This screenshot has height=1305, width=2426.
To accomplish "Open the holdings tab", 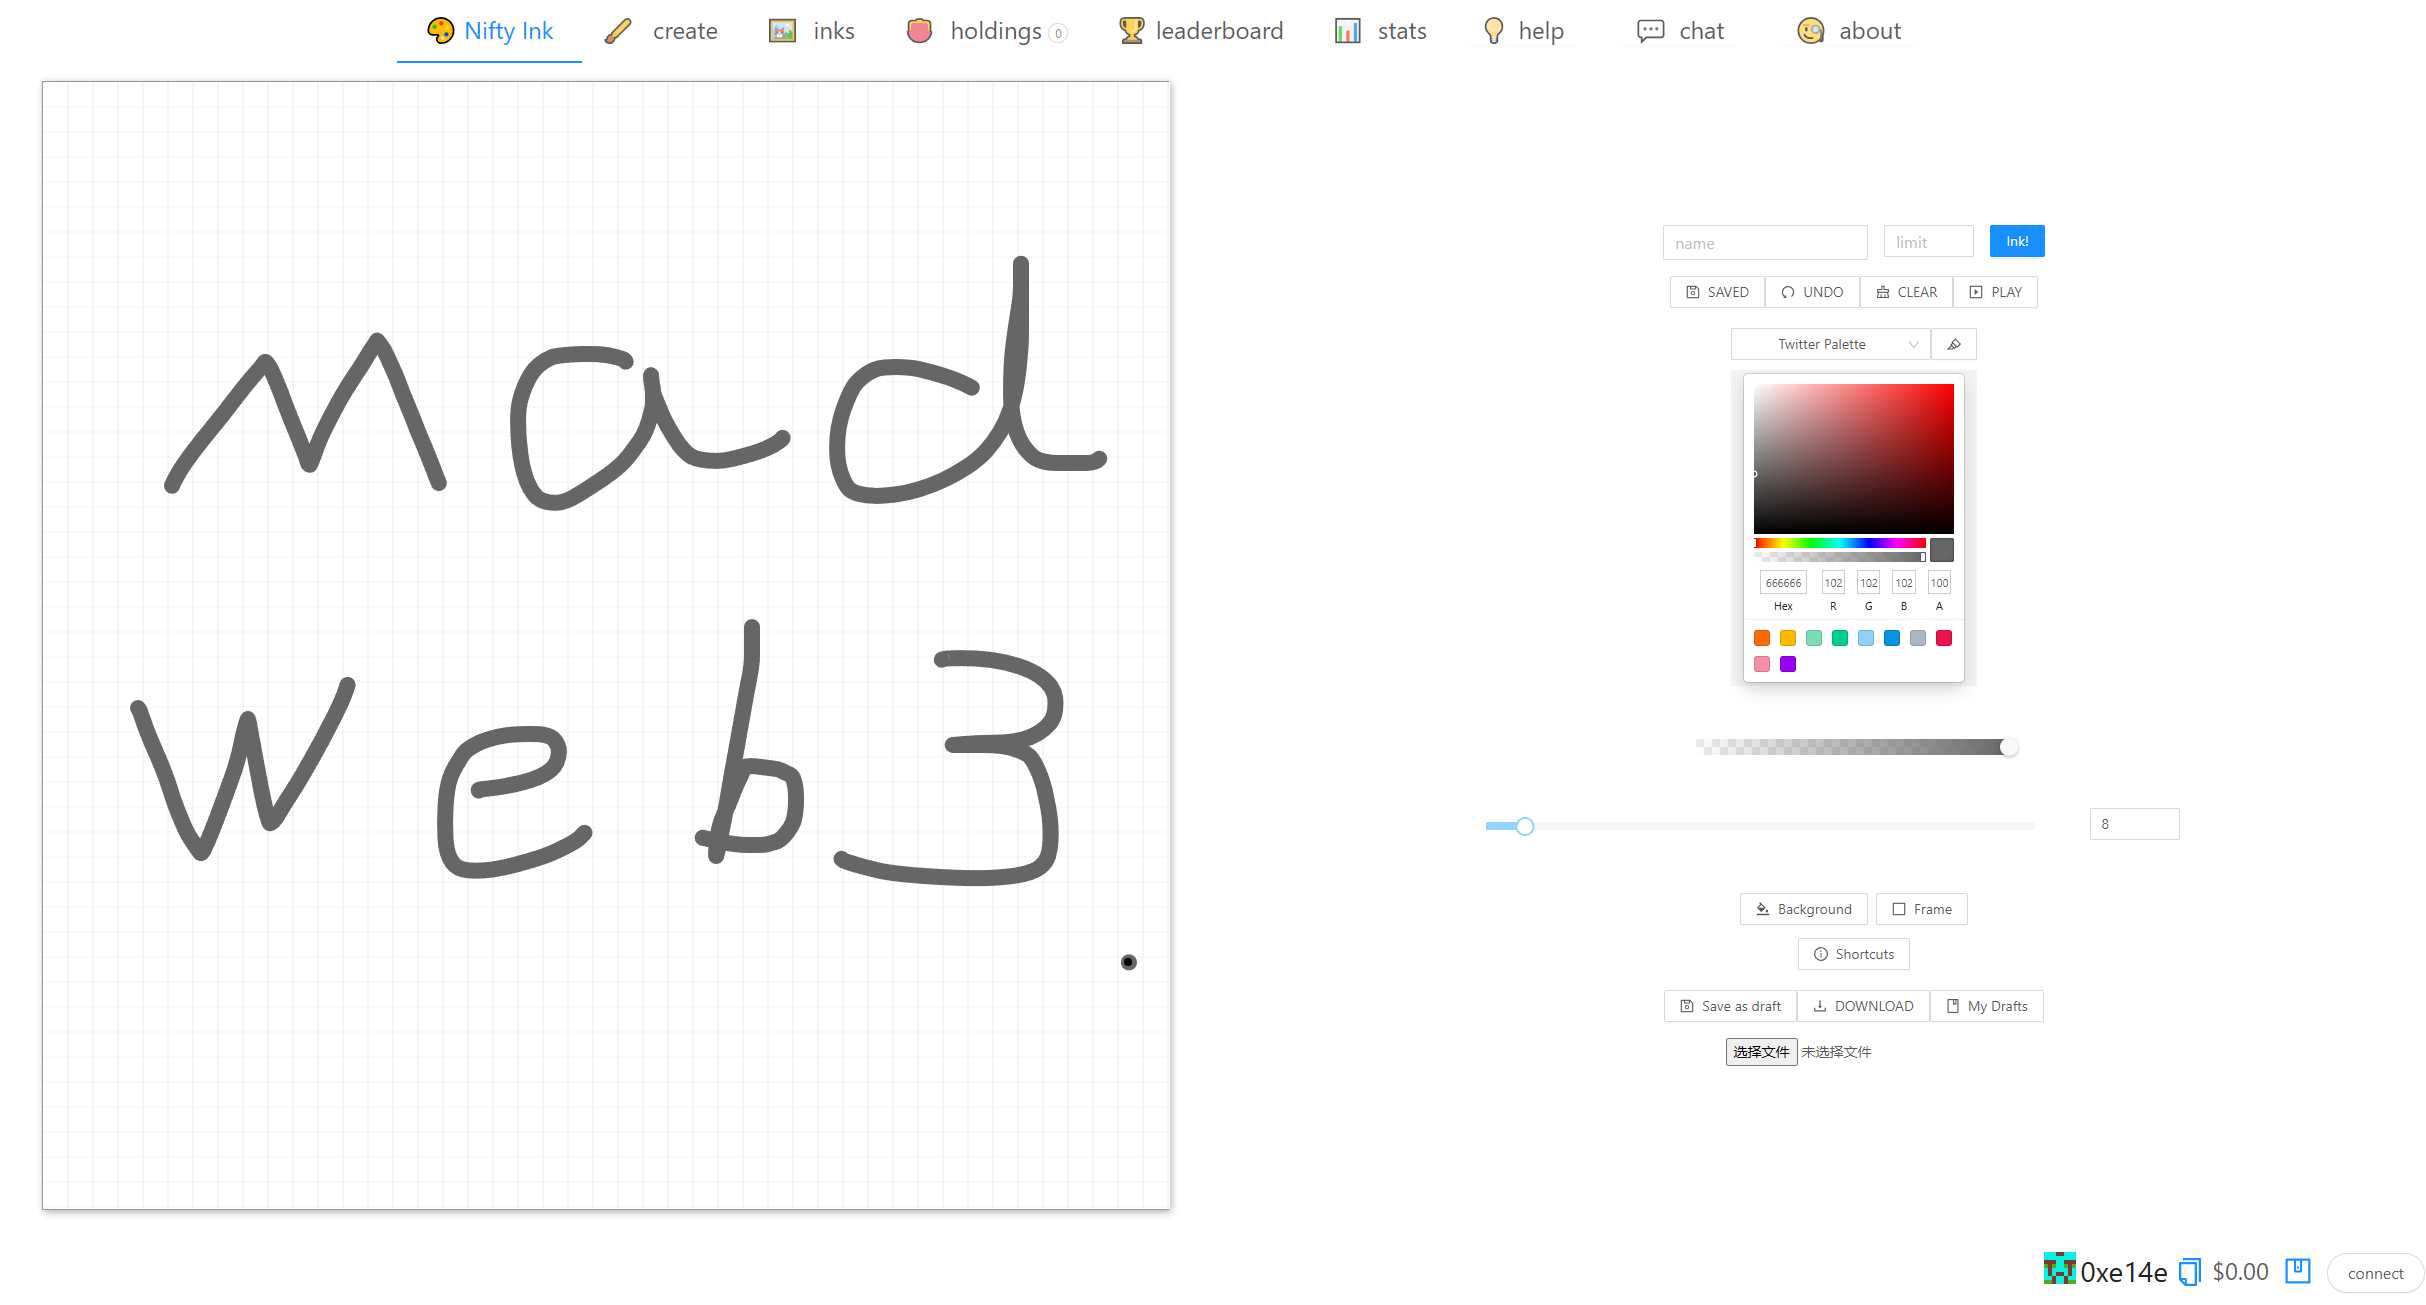I will 986,31.
